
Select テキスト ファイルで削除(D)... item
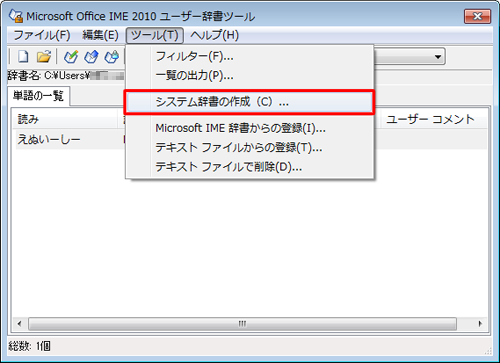tap(249, 167)
